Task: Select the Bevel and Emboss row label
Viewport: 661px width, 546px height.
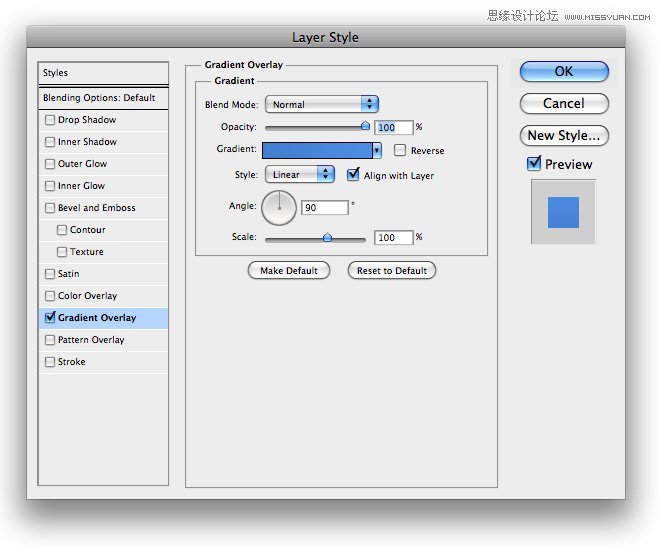Action: (x=97, y=207)
